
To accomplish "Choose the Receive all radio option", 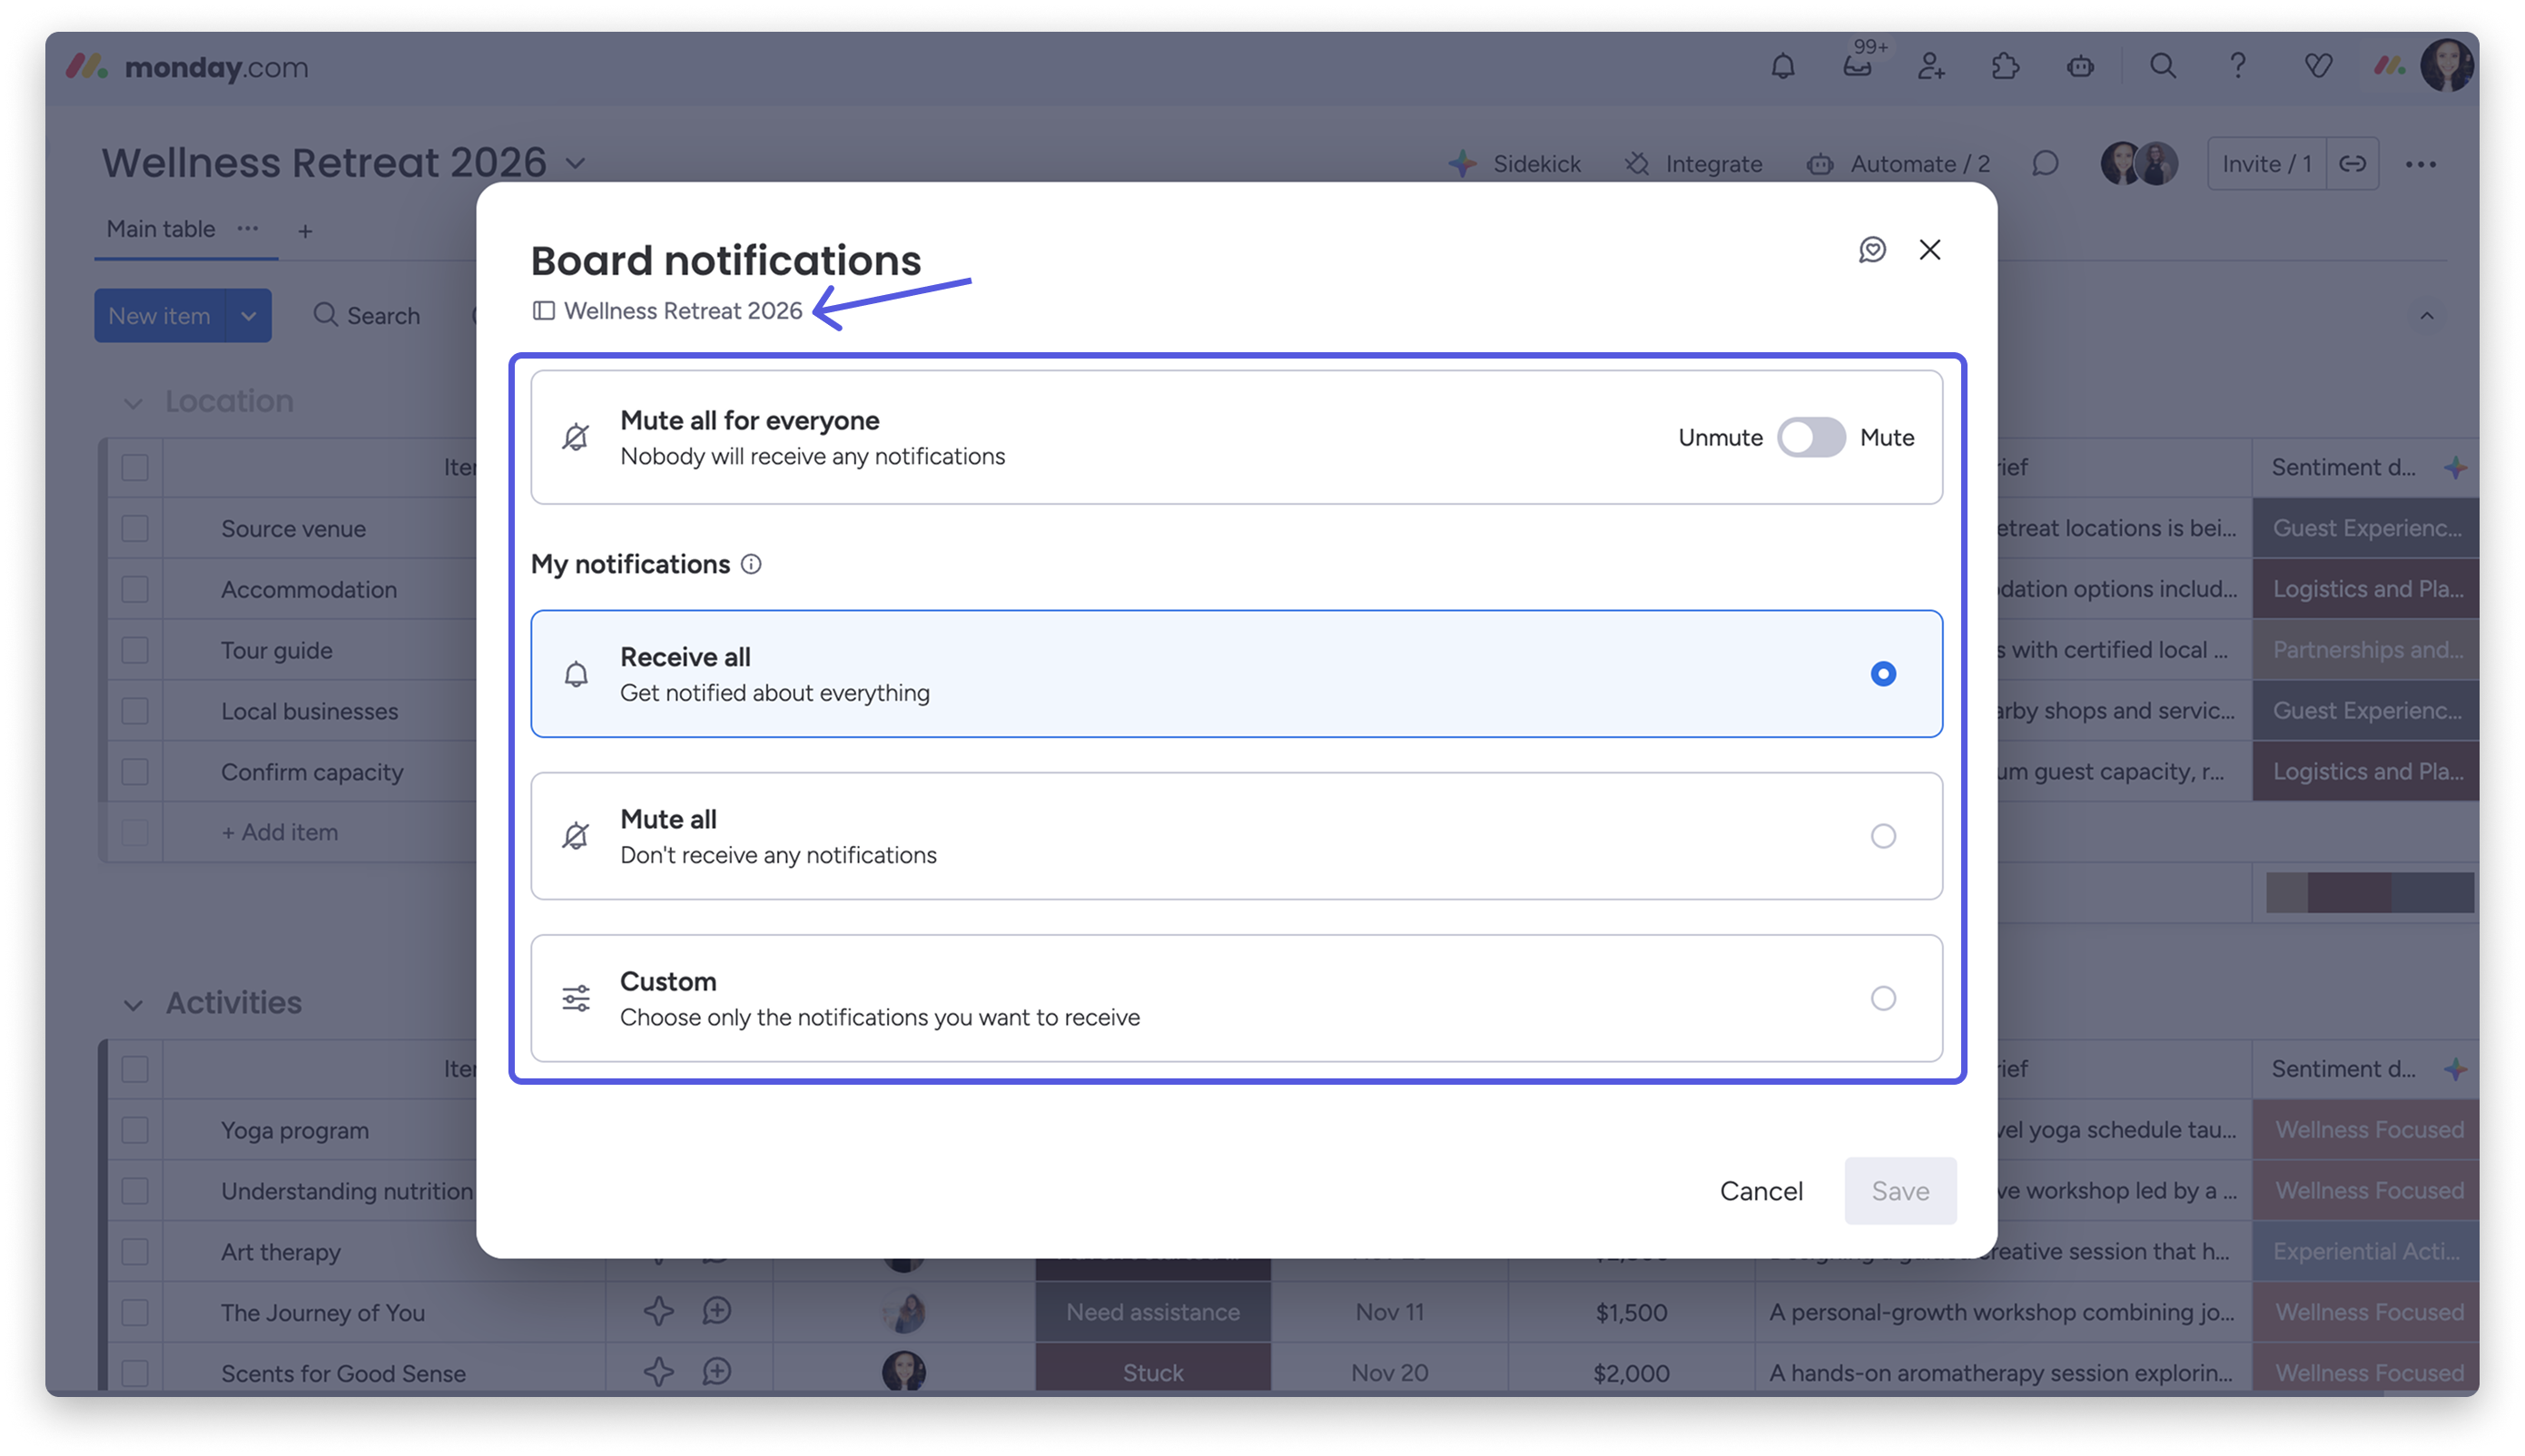I will click(1882, 674).
